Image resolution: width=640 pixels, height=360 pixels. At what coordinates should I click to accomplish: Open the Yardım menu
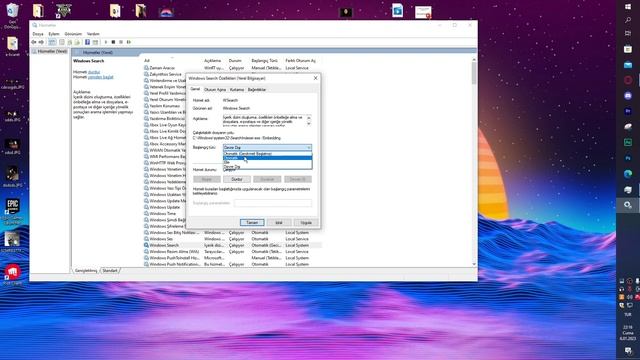coord(93,34)
